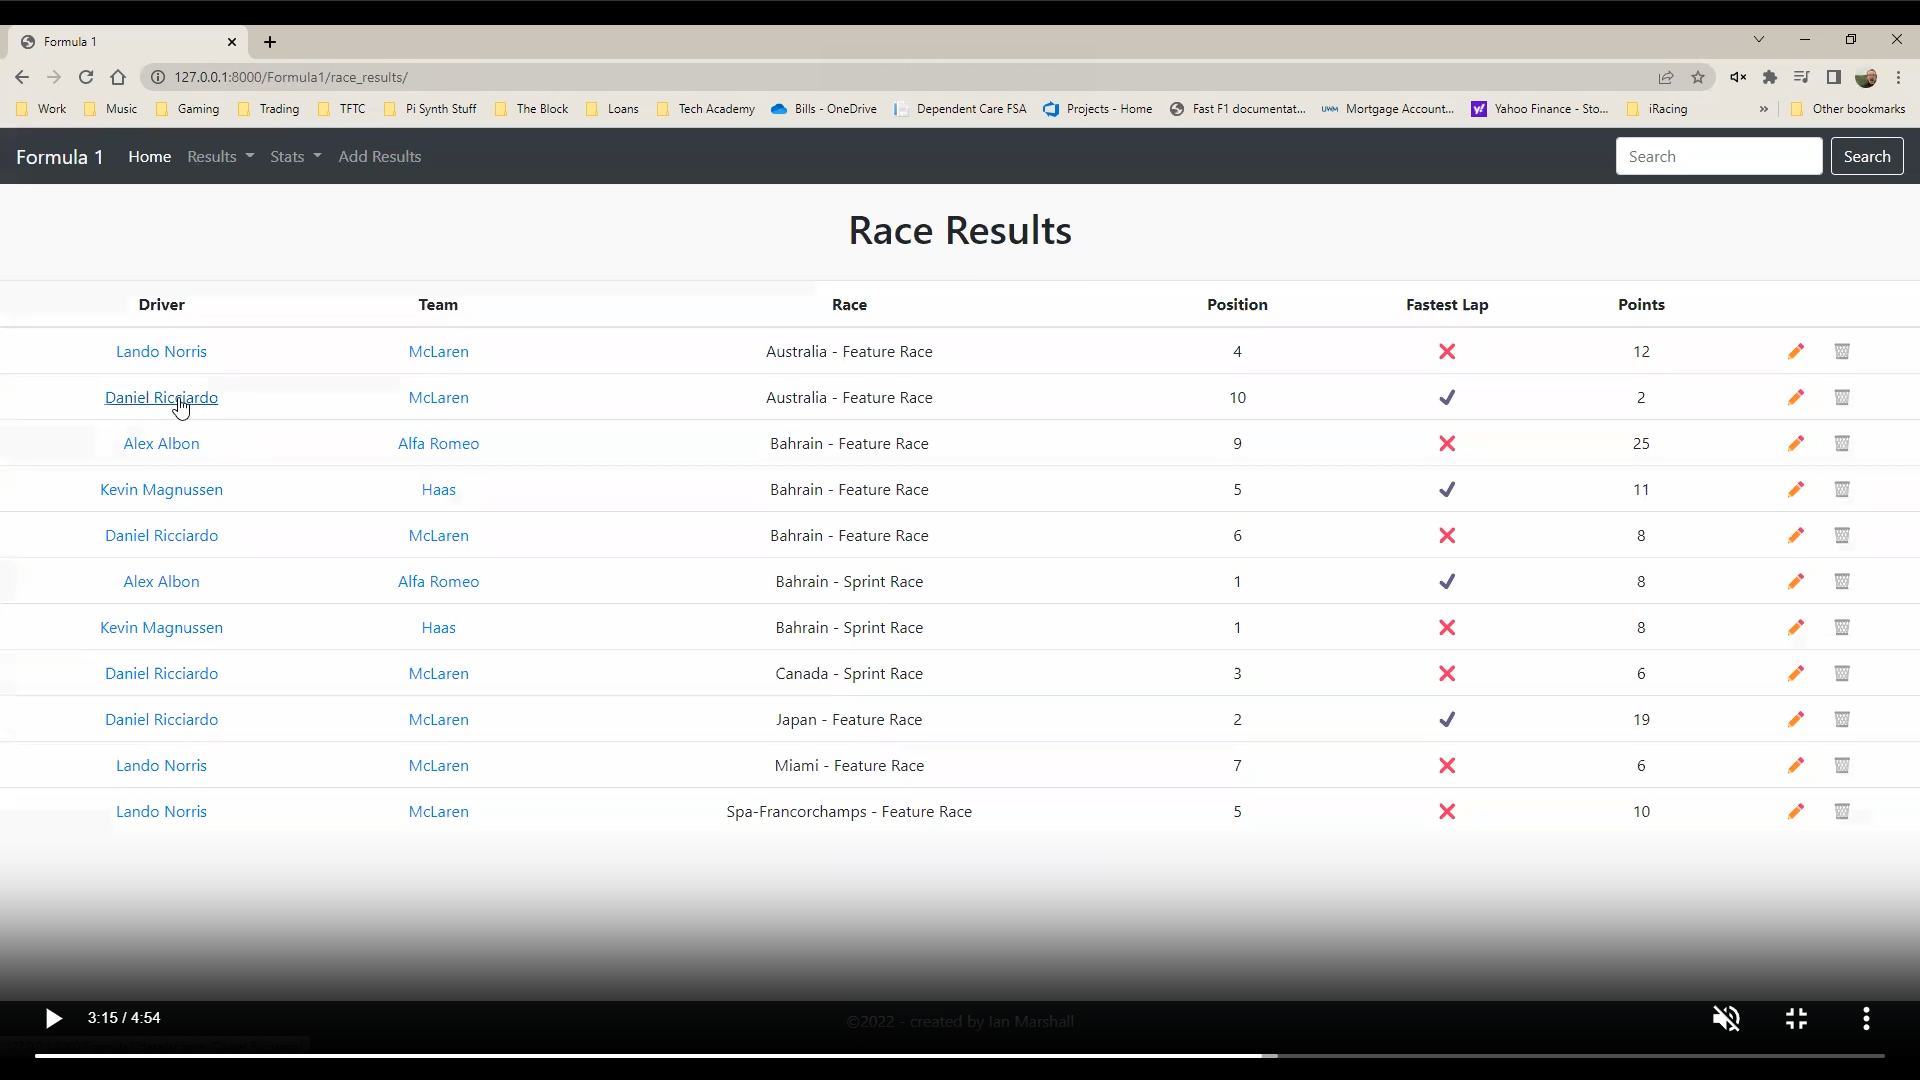Edit Daniel Ricciardo's Bahrain Feature Race result
Image resolution: width=1920 pixels, height=1080 pixels.
tap(1796, 535)
